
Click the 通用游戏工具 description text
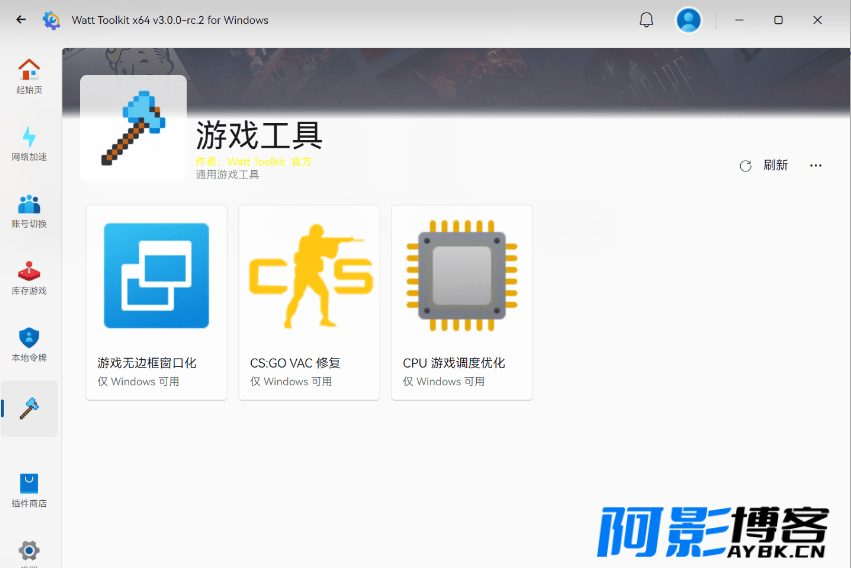pos(227,175)
